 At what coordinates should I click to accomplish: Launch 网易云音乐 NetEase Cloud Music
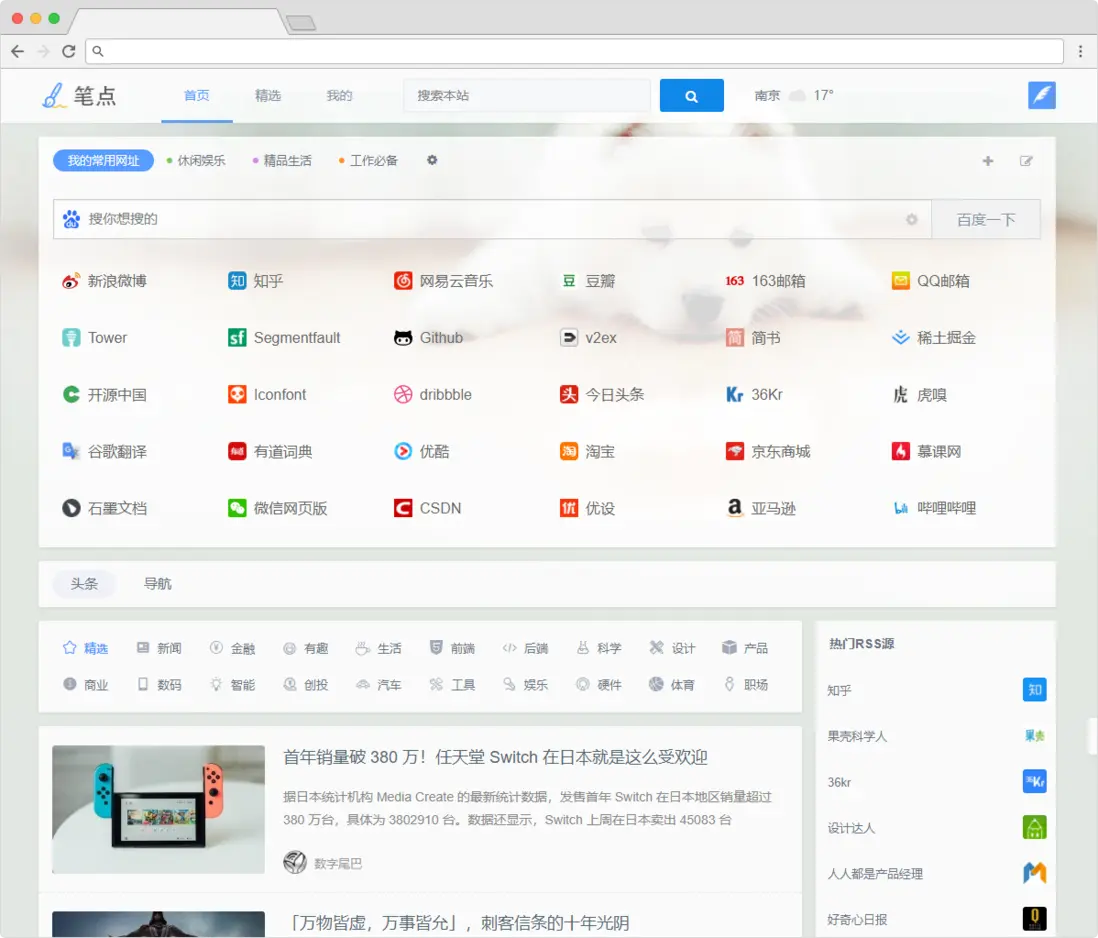tap(447, 281)
